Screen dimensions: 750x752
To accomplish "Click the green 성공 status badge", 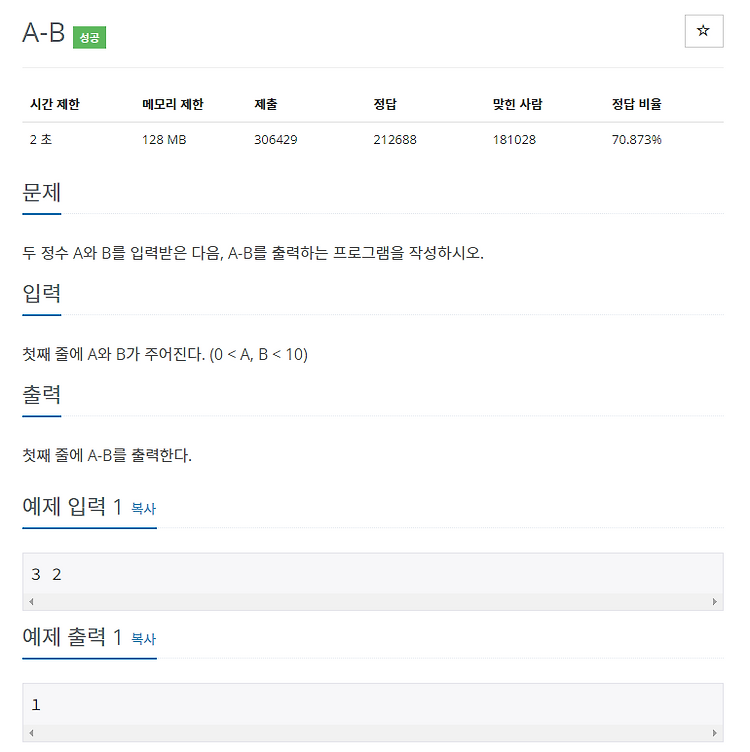I will click(x=89, y=37).
